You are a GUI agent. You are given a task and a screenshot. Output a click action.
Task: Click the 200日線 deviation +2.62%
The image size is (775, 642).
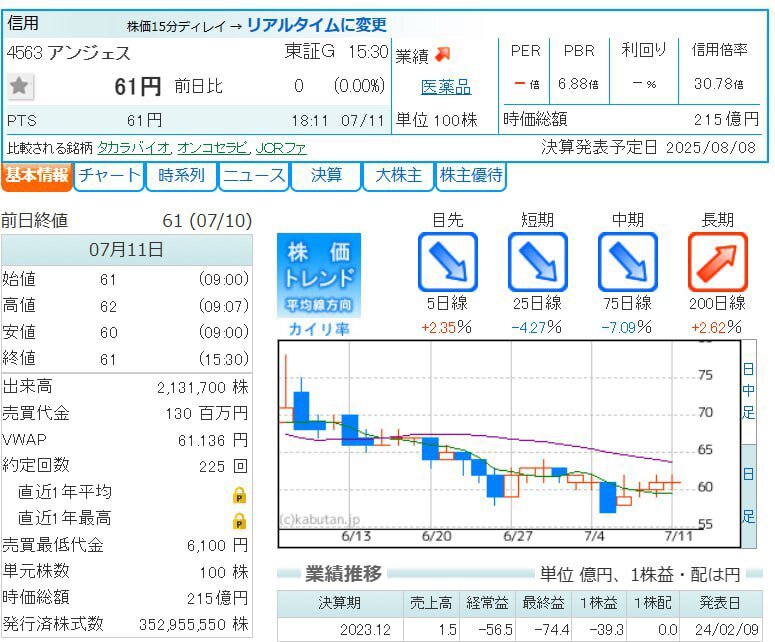point(716,327)
